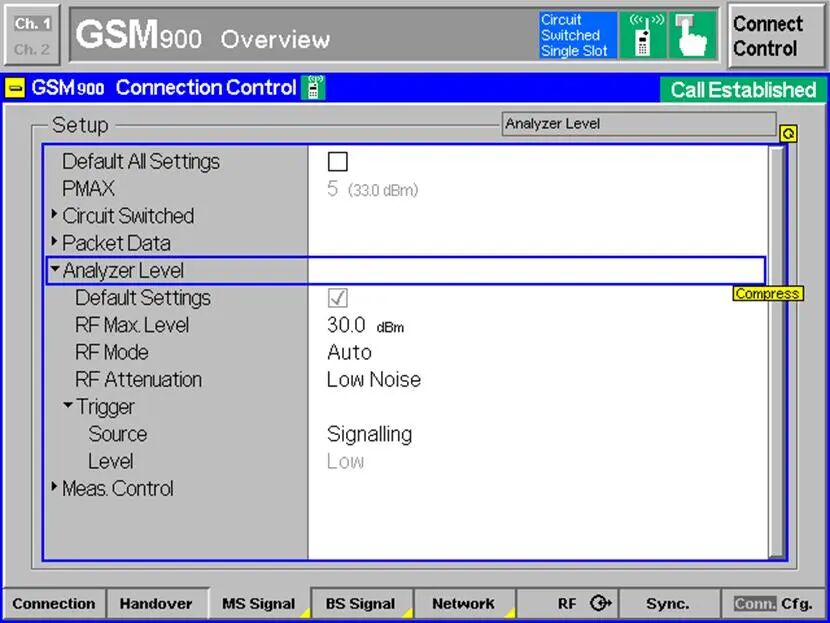The width and height of the screenshot is (830, 623).
Task: Open the RF tab
Action: point(567,603)
